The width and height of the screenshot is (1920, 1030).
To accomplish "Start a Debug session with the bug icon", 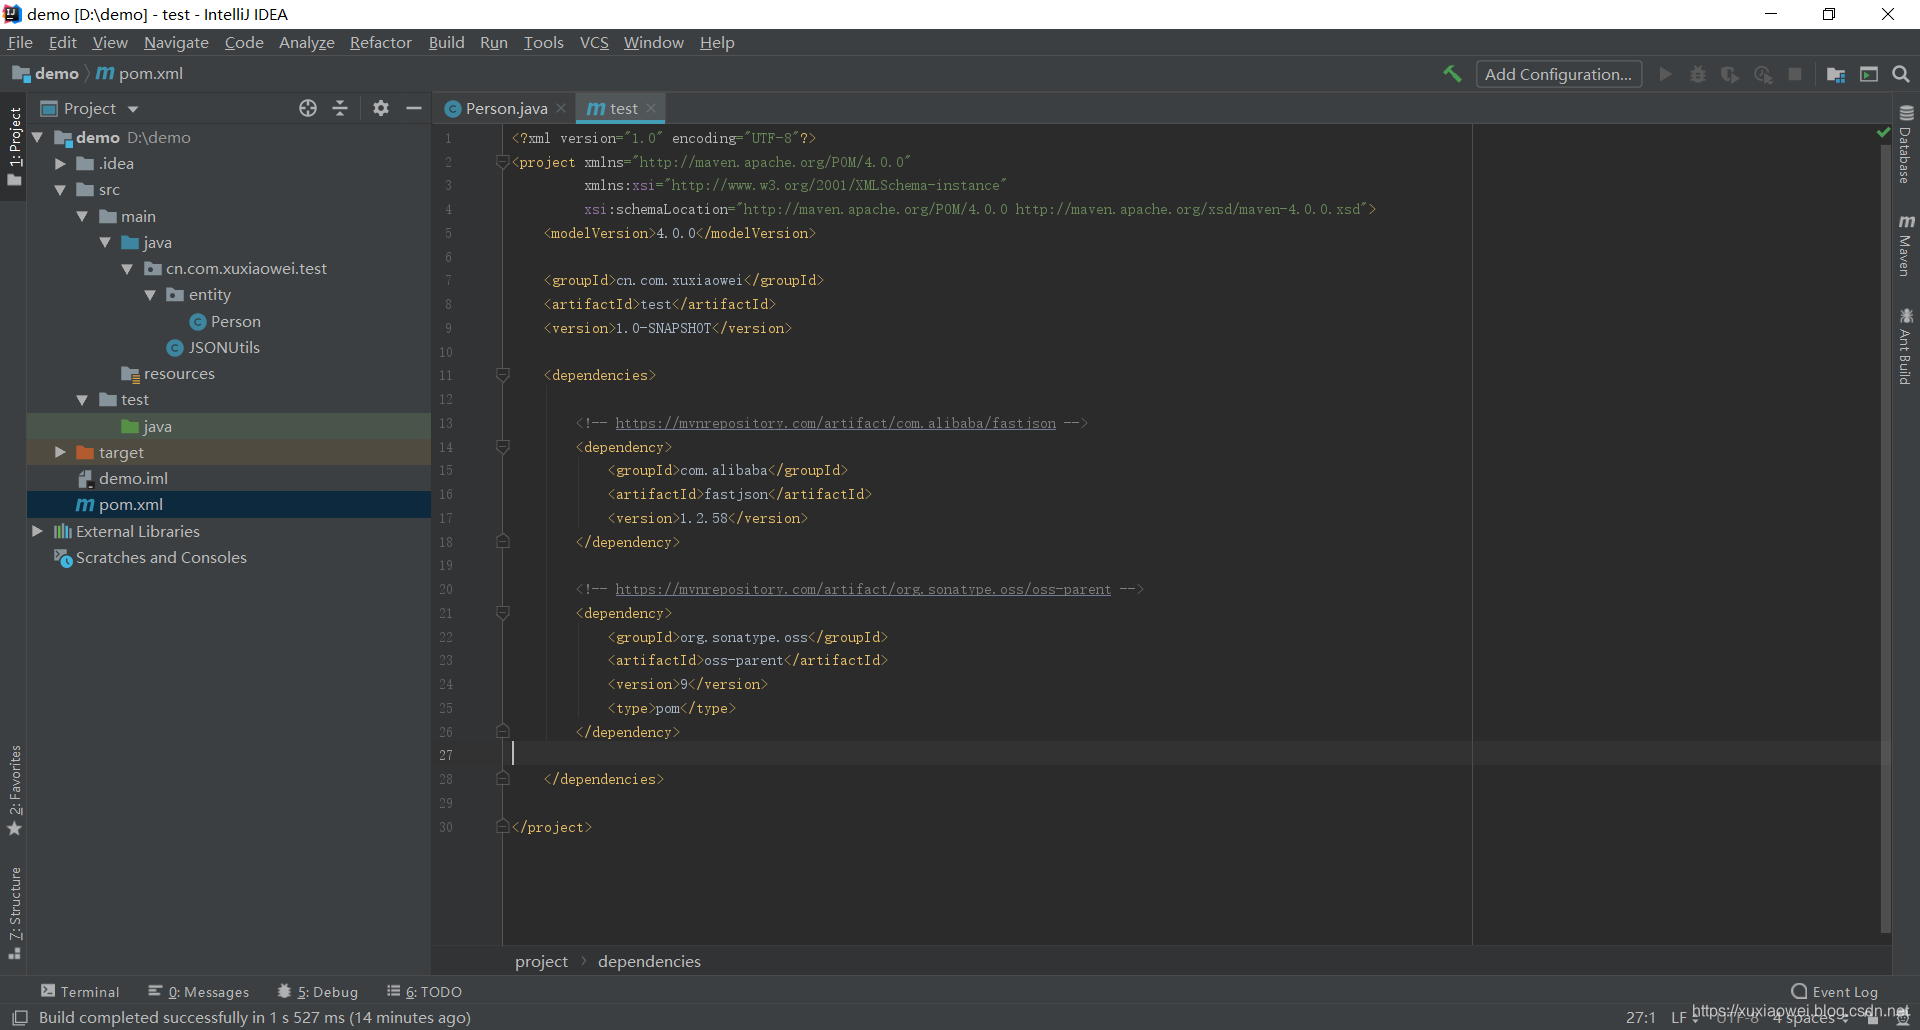I will click(x=1698, y=74).
